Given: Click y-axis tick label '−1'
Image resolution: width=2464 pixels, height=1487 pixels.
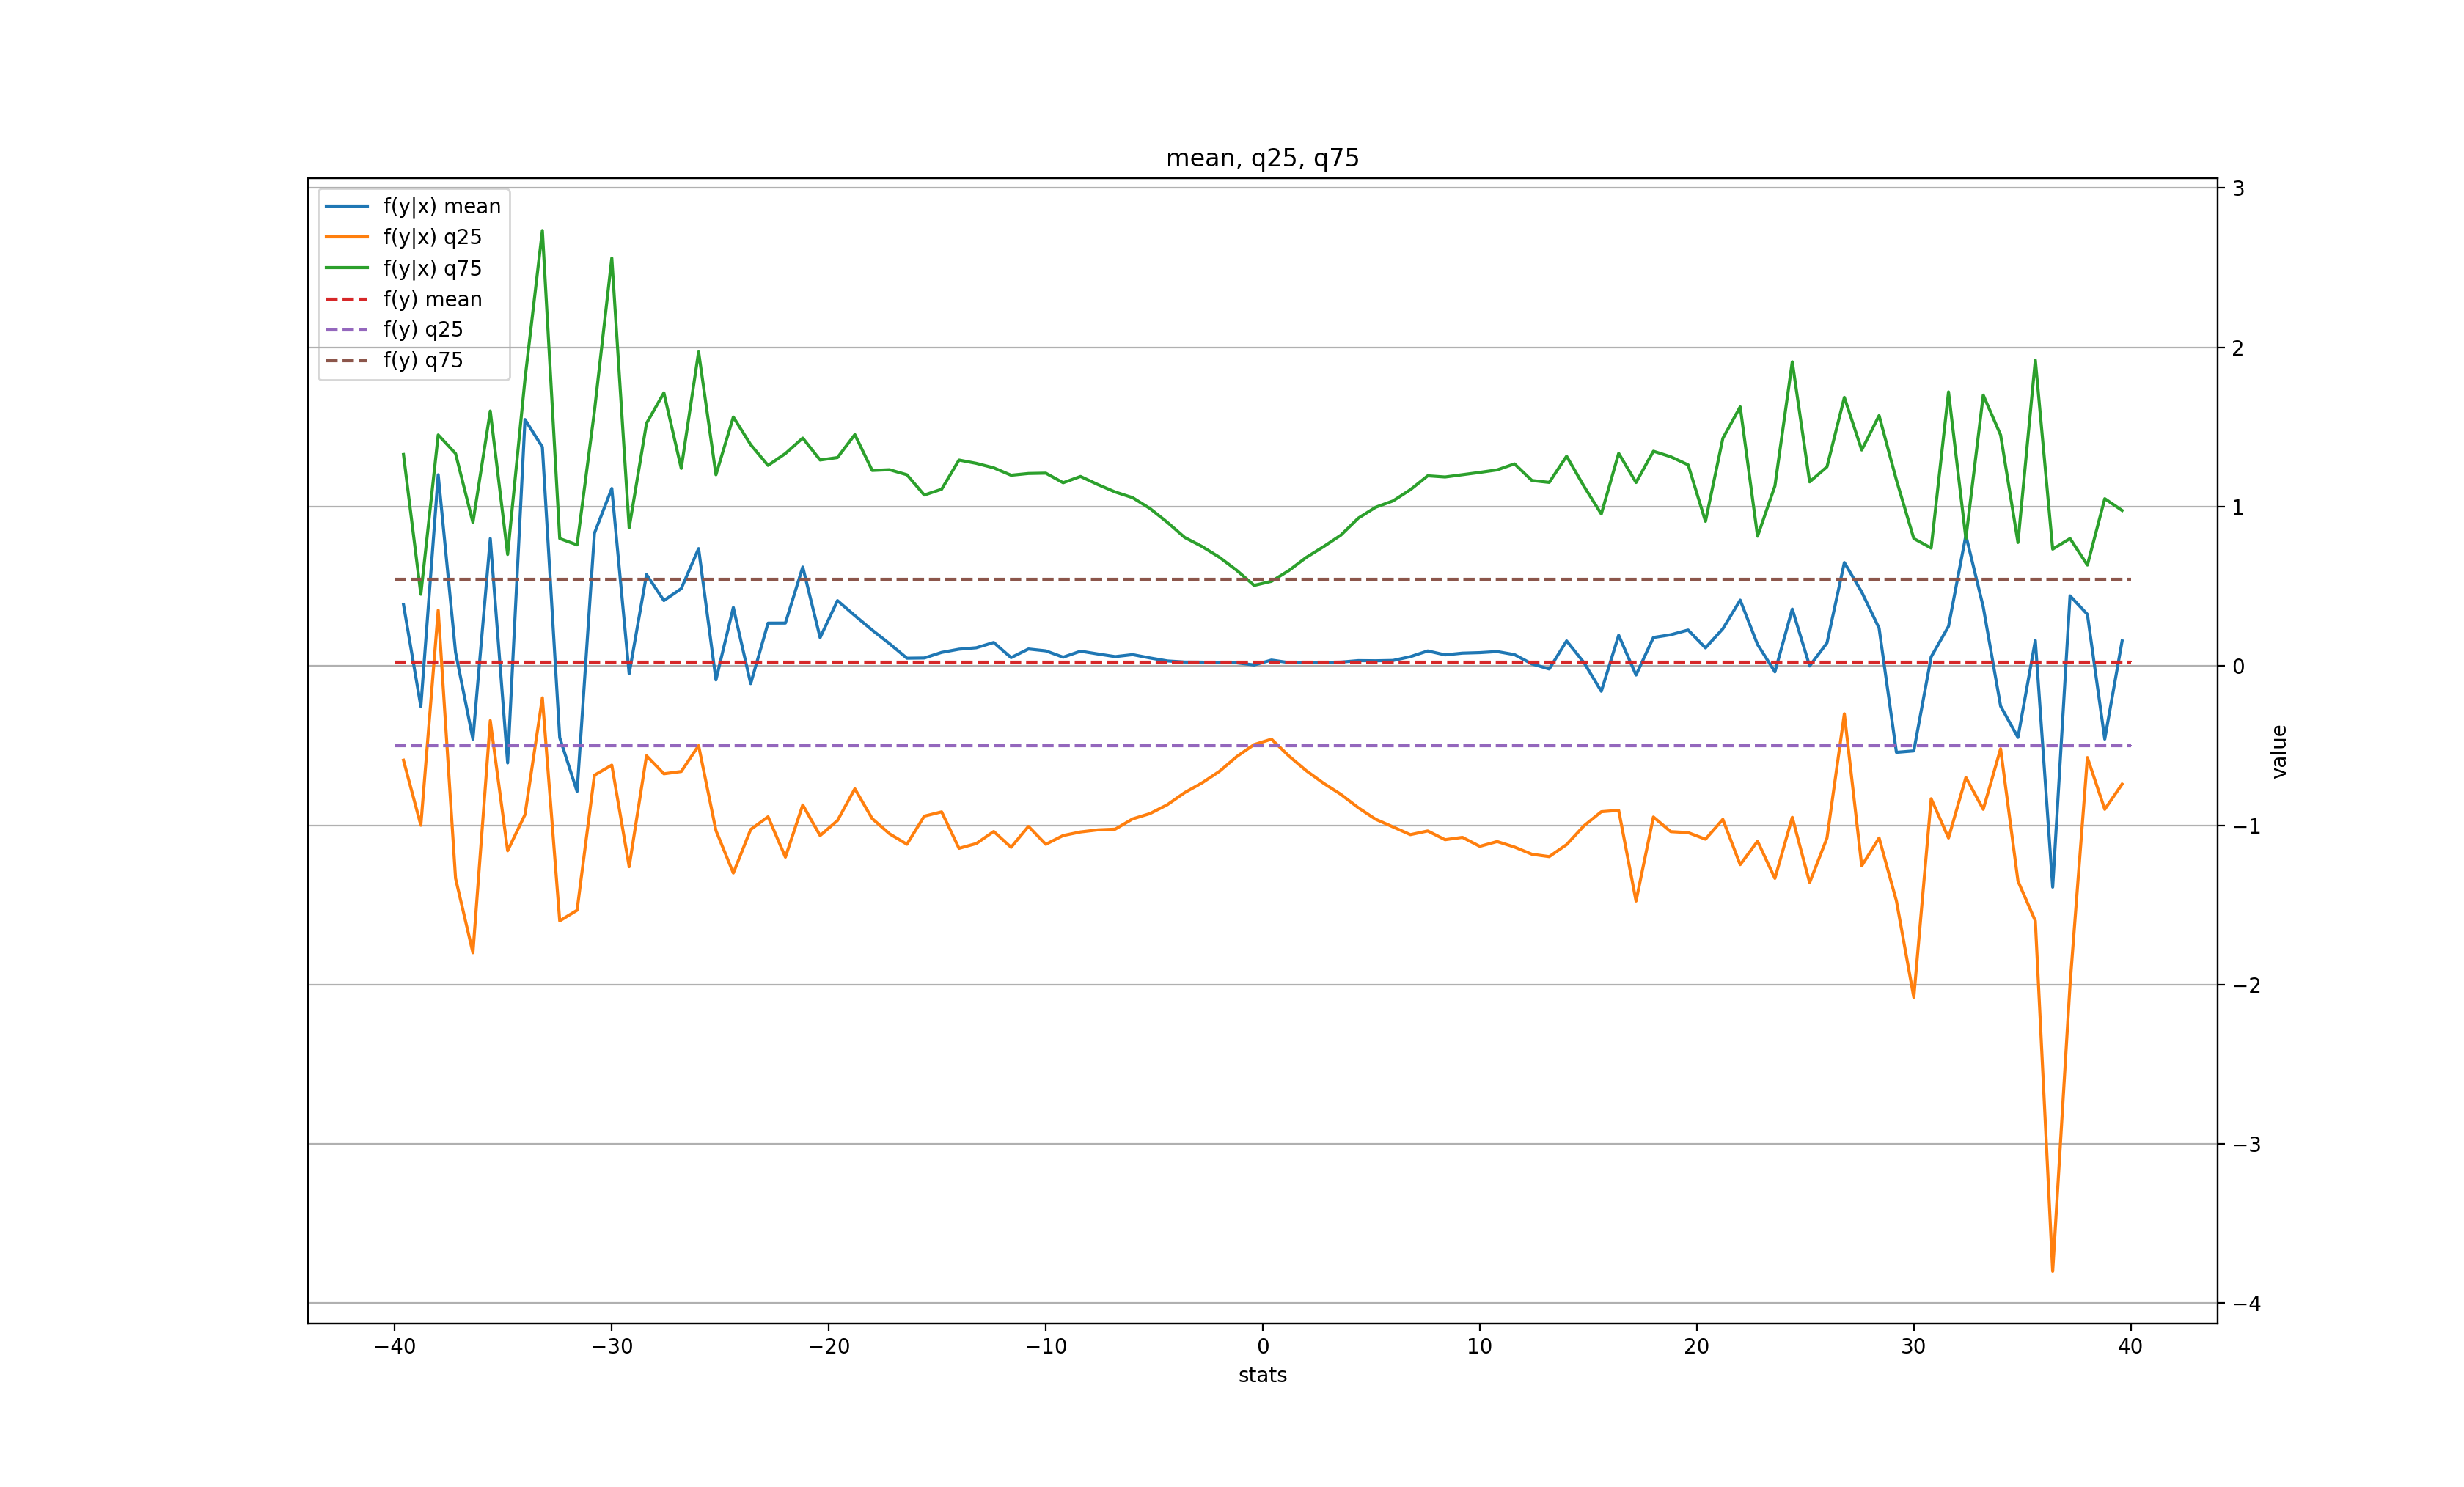Looking at the screenshot, I should coord(2246,826).
